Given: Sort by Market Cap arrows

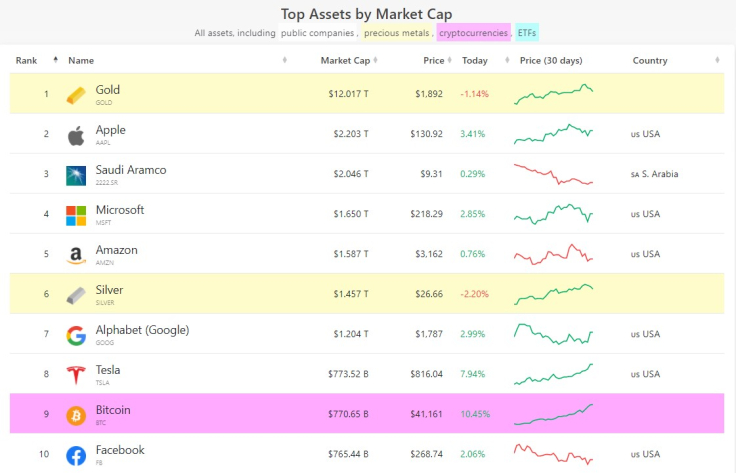Looking at the screenshot, I should click(x=376, y=60).
